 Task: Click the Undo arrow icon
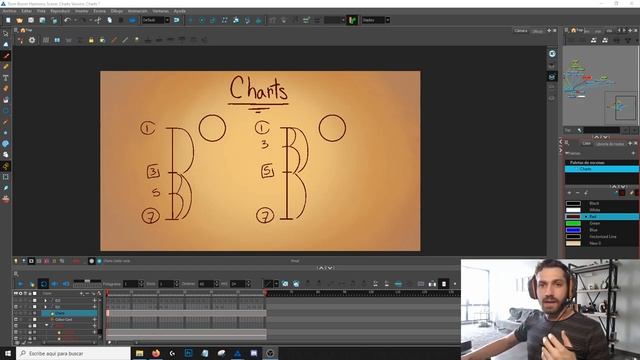[x=67, y=20]
